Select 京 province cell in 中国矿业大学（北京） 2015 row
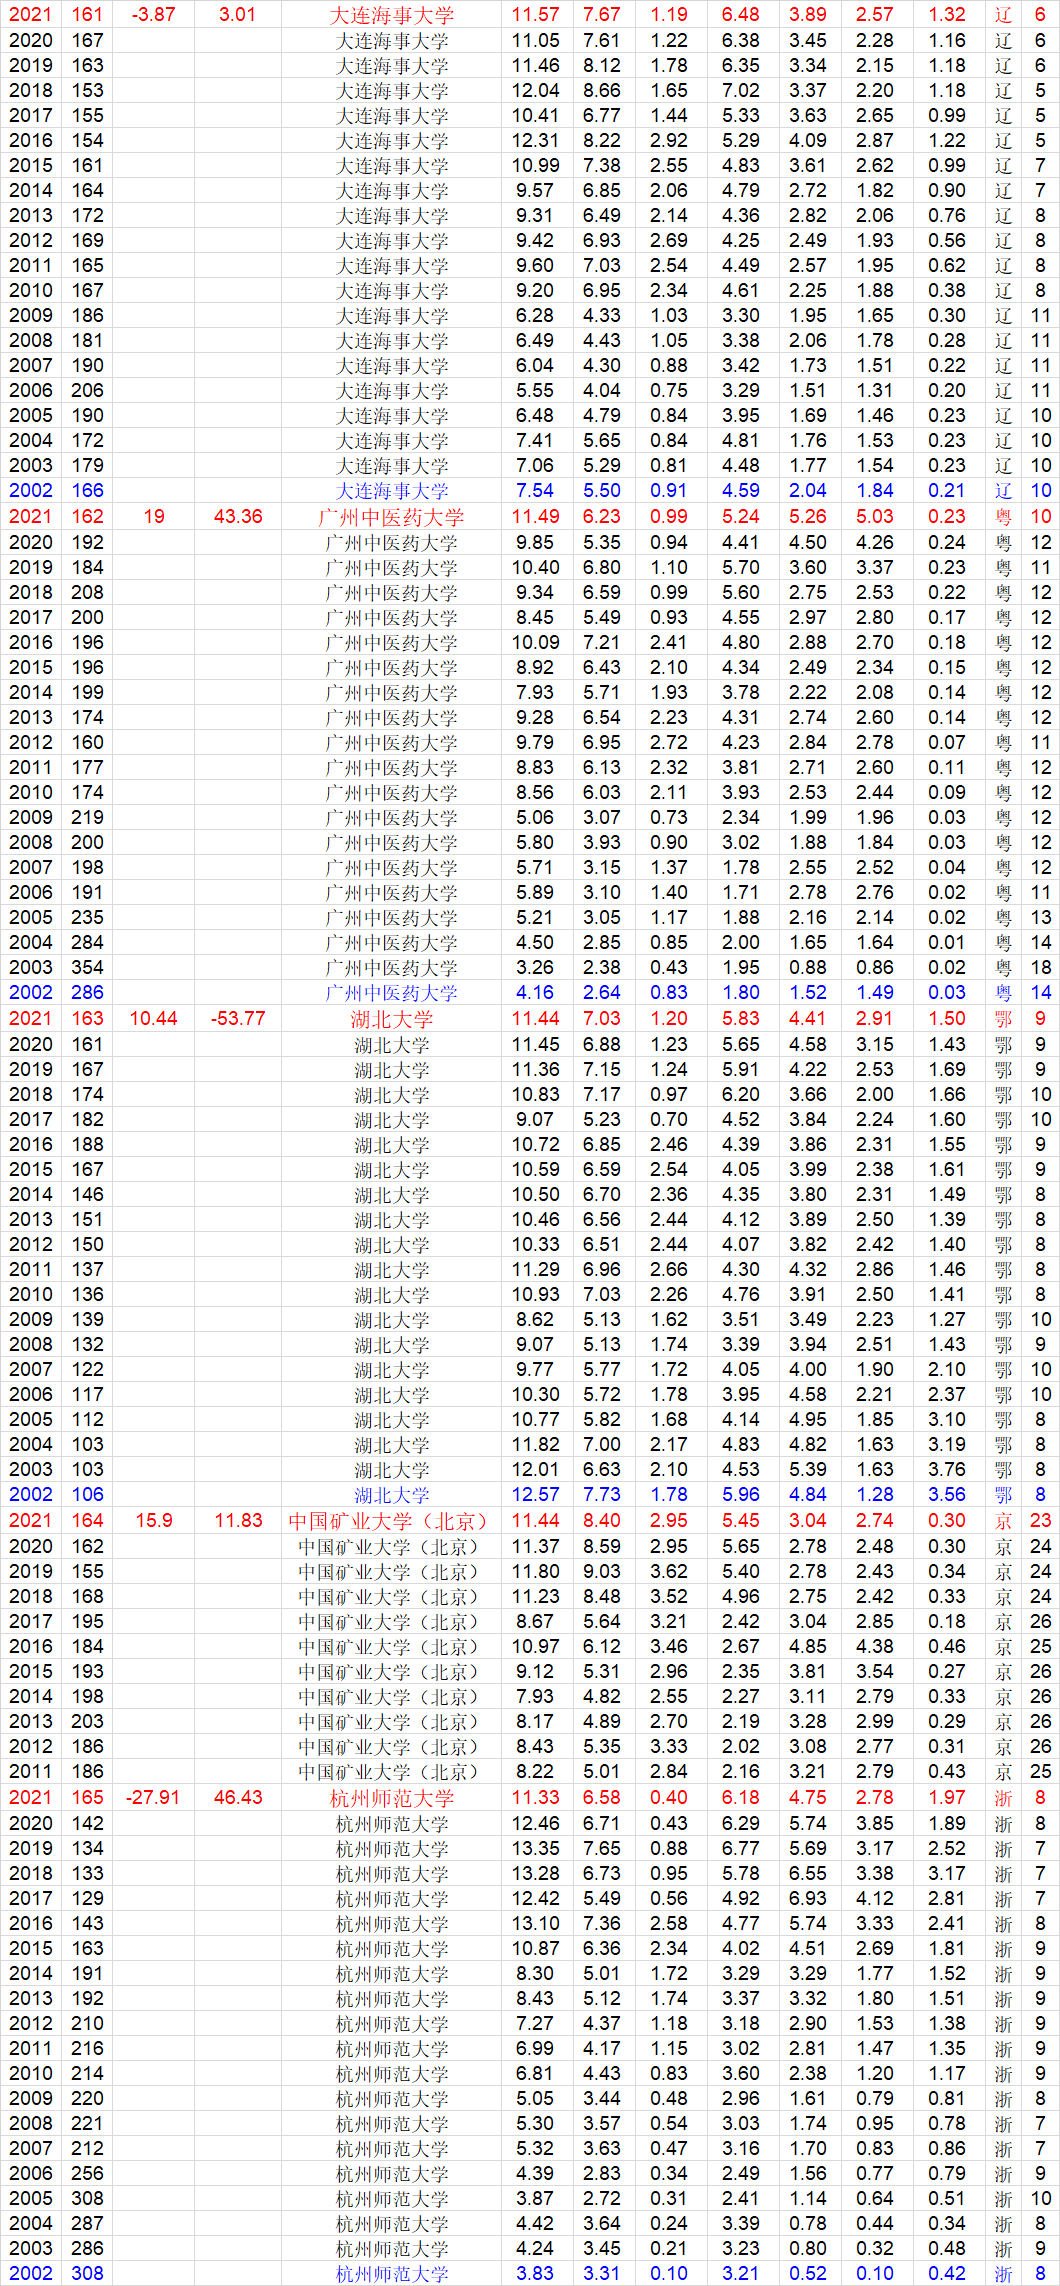The width and height of the screenshot is (1060, 2286). [1003, 1672]
